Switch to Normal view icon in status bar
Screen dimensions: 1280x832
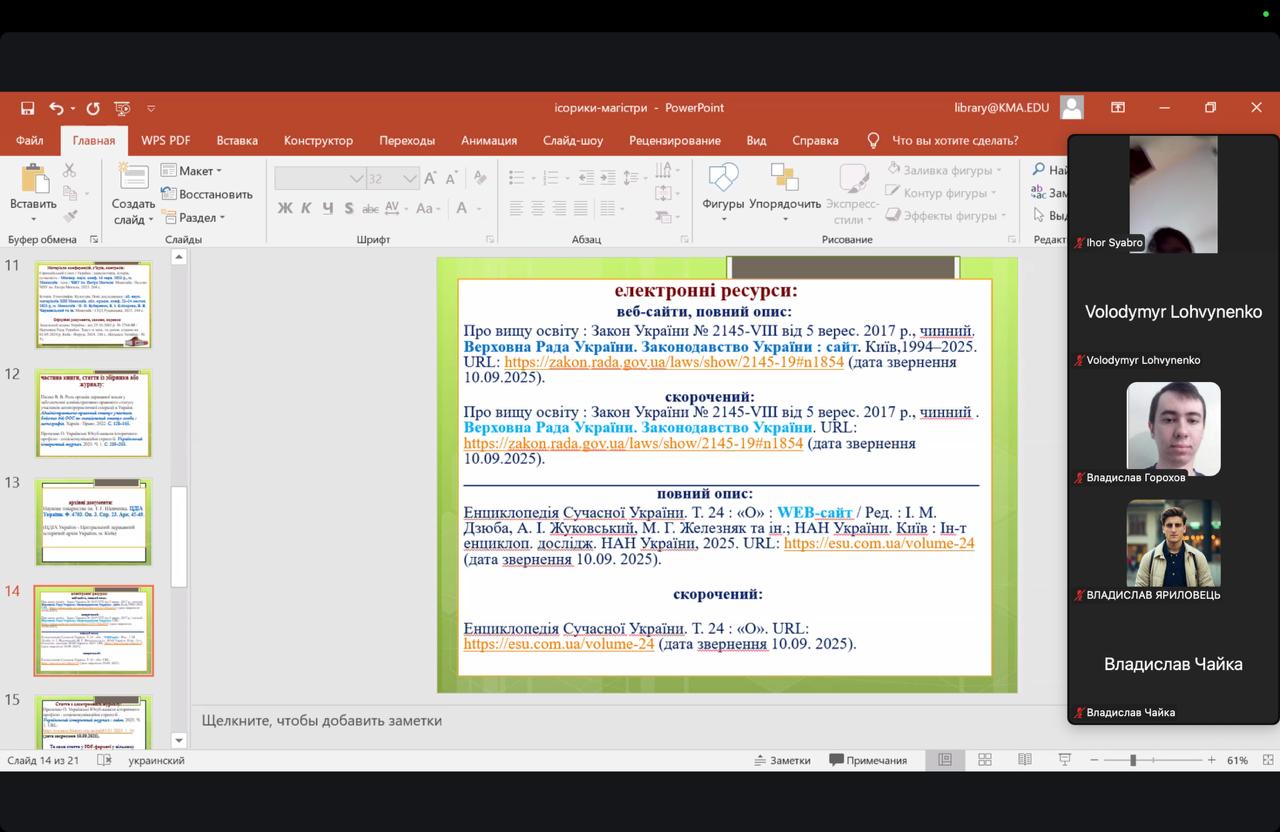pyautogui.click(x=945, y=760)
